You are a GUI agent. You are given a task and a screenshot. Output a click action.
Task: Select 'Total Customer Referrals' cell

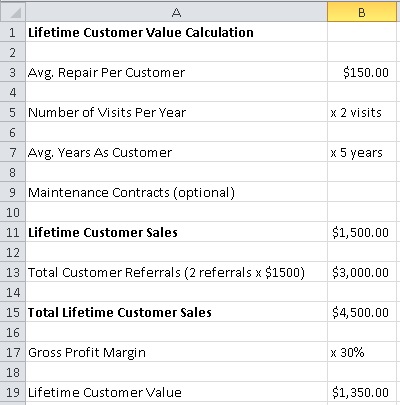click(176, 272)
